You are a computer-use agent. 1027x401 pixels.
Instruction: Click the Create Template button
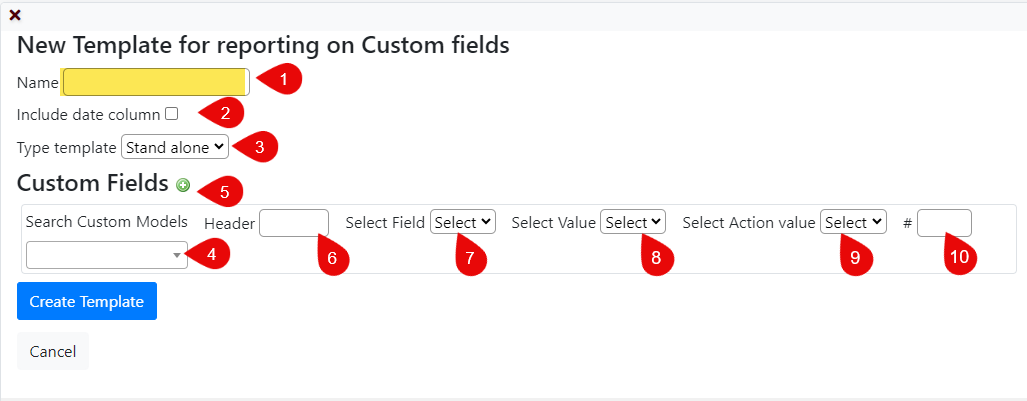point(87,301)
